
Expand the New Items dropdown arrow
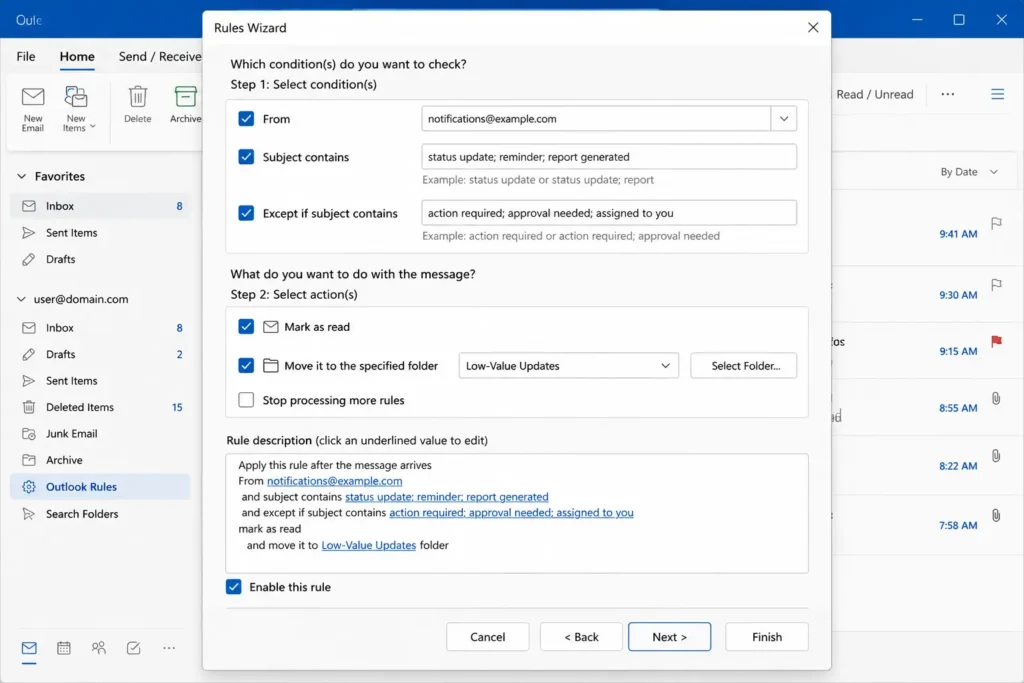[93, 127]
